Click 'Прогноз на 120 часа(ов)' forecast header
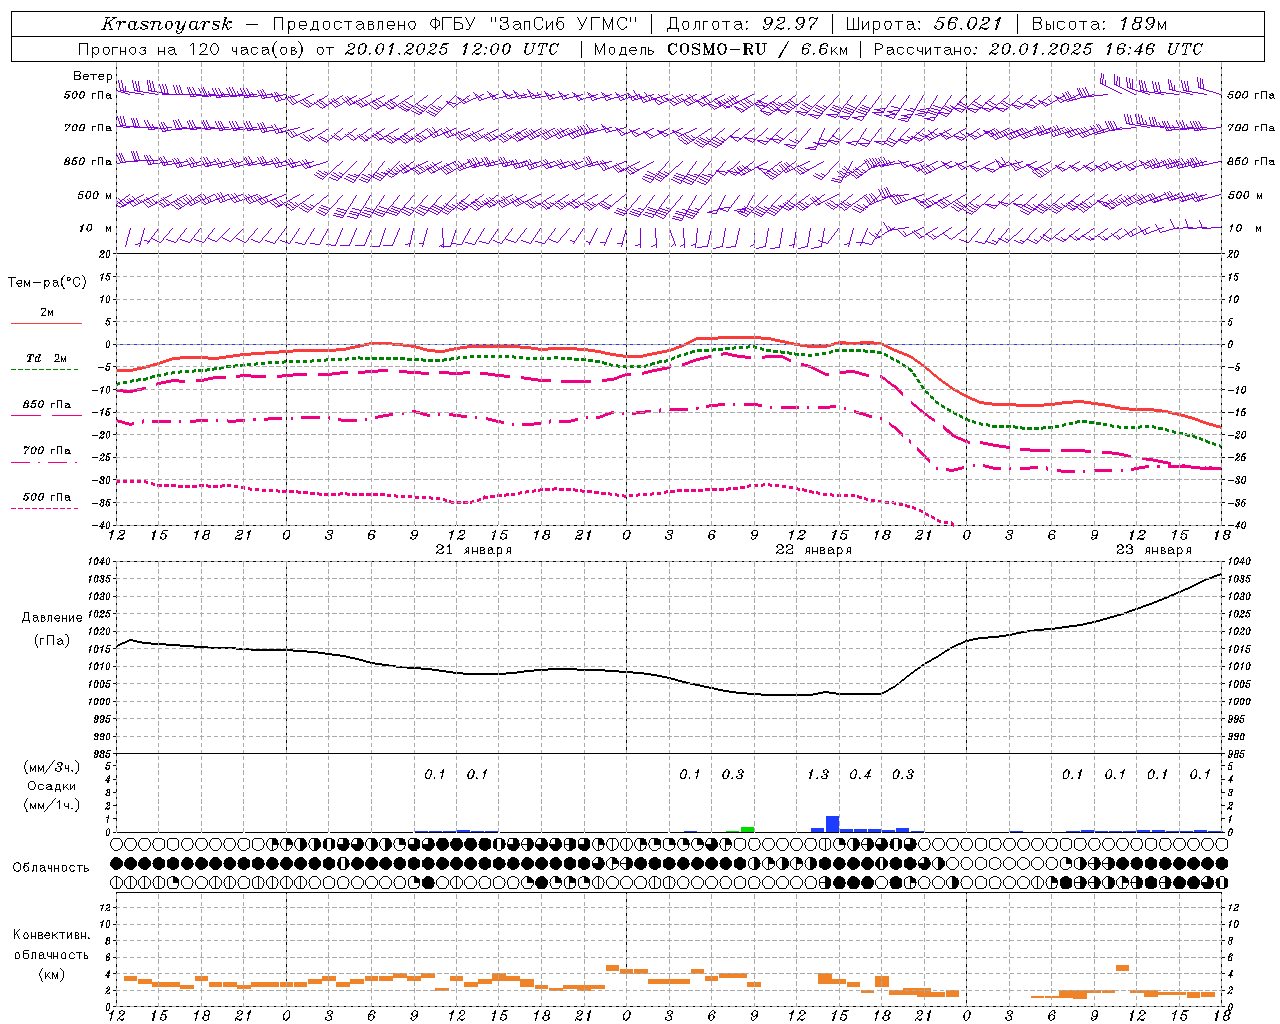This screenshot has width=1280, height=1024. [191, 49]
